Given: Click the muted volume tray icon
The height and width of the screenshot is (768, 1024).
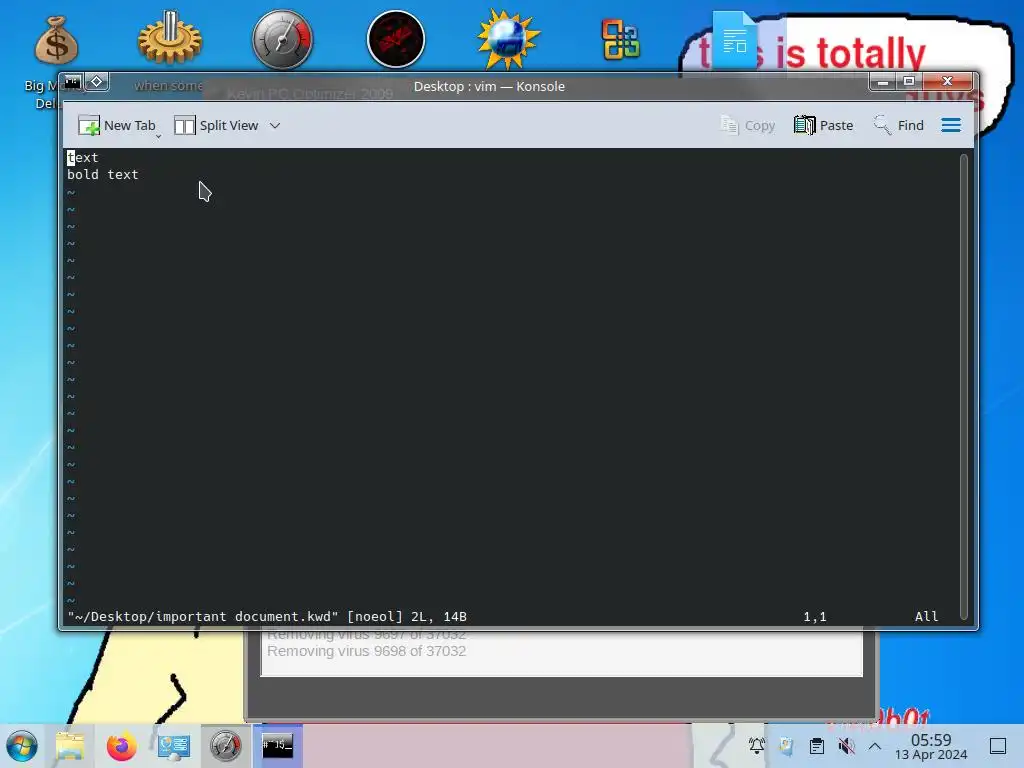Looking at the screenshot, I should (846, 746).
